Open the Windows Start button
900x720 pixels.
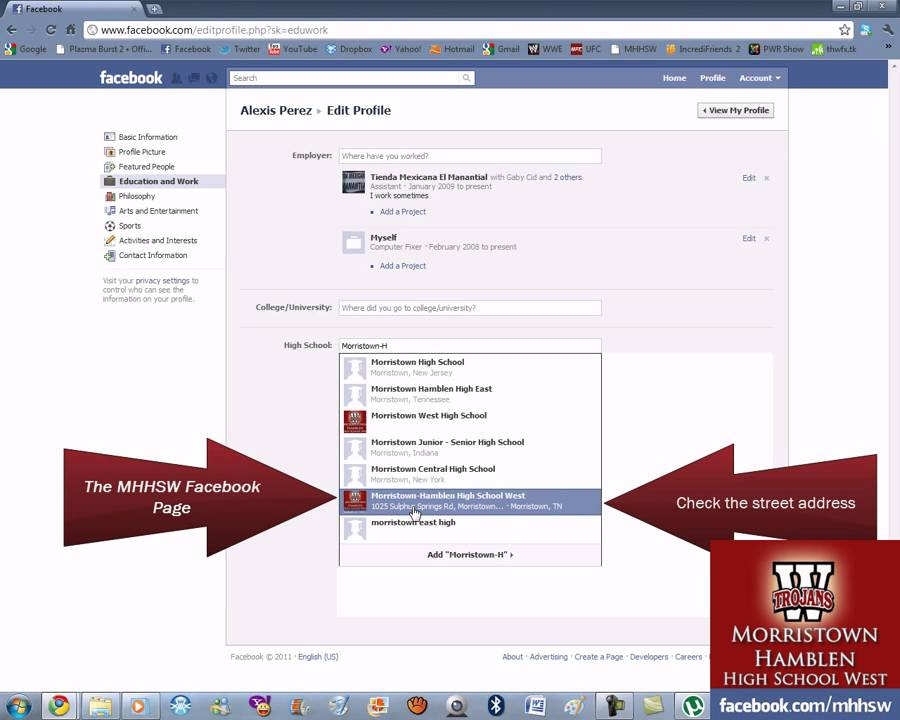[18, 706]
